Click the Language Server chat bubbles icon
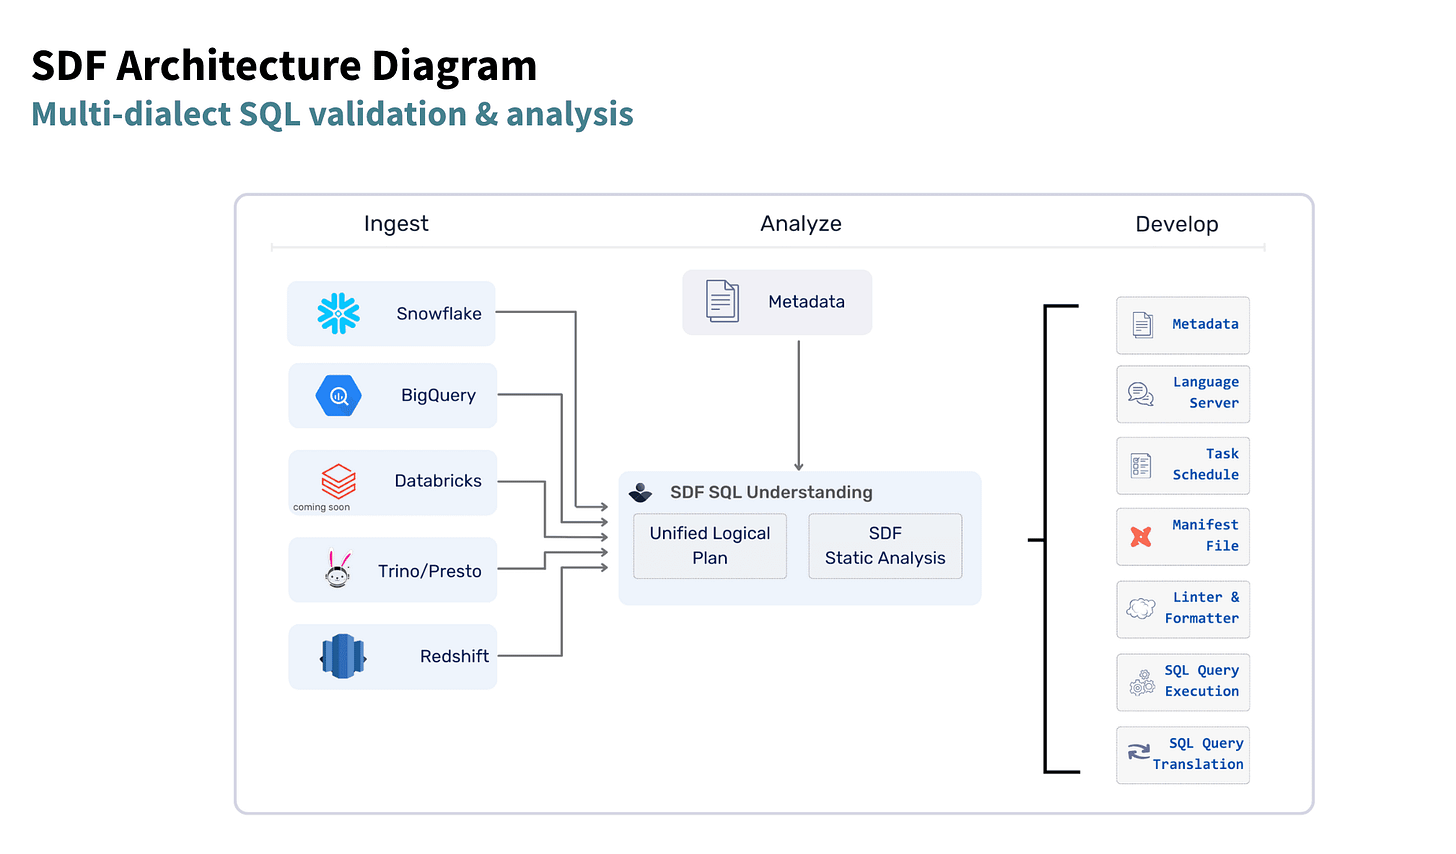 [1141, 394]
